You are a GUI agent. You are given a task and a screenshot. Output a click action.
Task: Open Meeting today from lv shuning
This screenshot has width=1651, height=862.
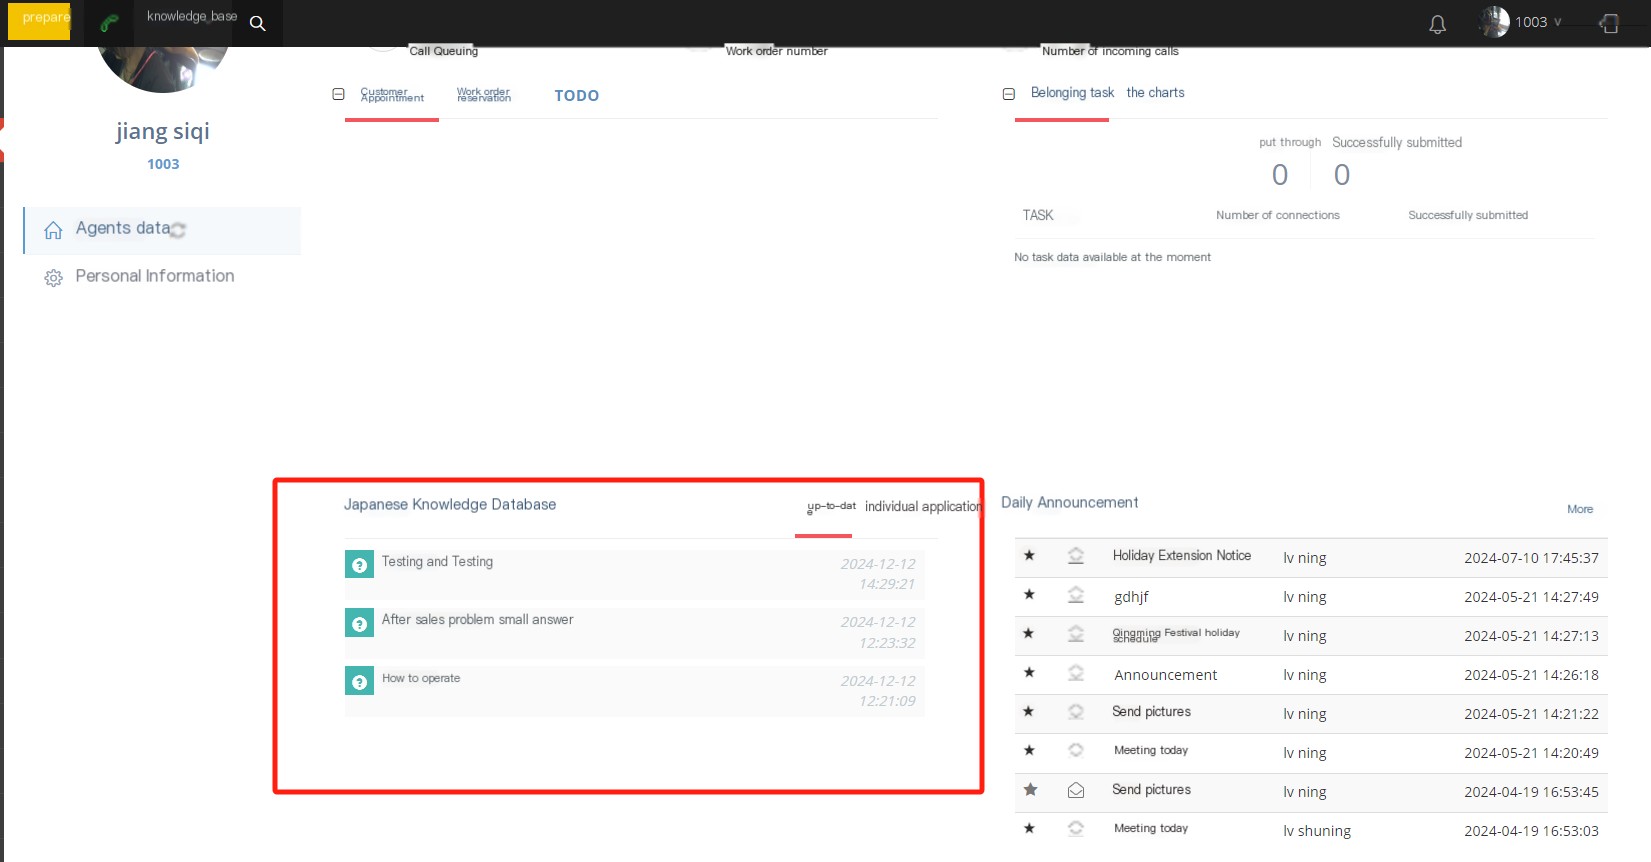pos(1151,828)
